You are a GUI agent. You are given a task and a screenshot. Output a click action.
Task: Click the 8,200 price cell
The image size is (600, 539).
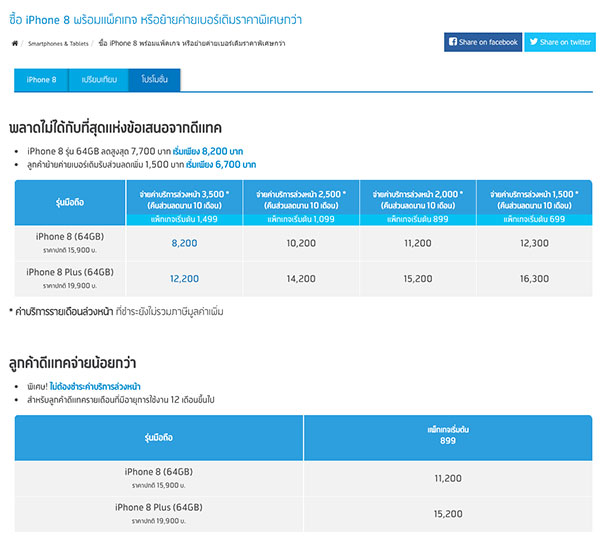point(184,243)
